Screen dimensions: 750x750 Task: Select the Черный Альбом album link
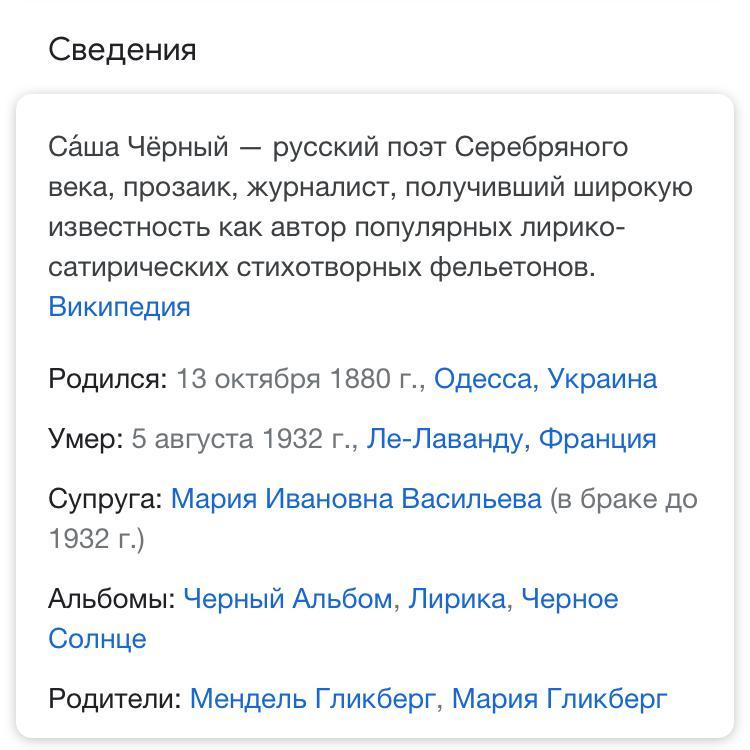288,599
